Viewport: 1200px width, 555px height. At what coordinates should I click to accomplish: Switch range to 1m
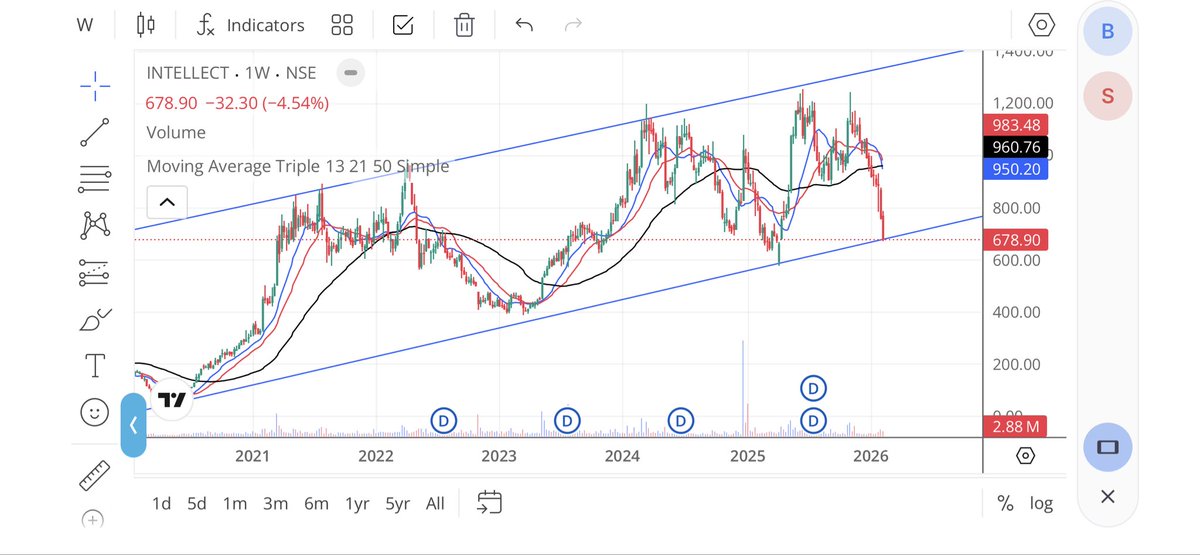coord(234,503)
